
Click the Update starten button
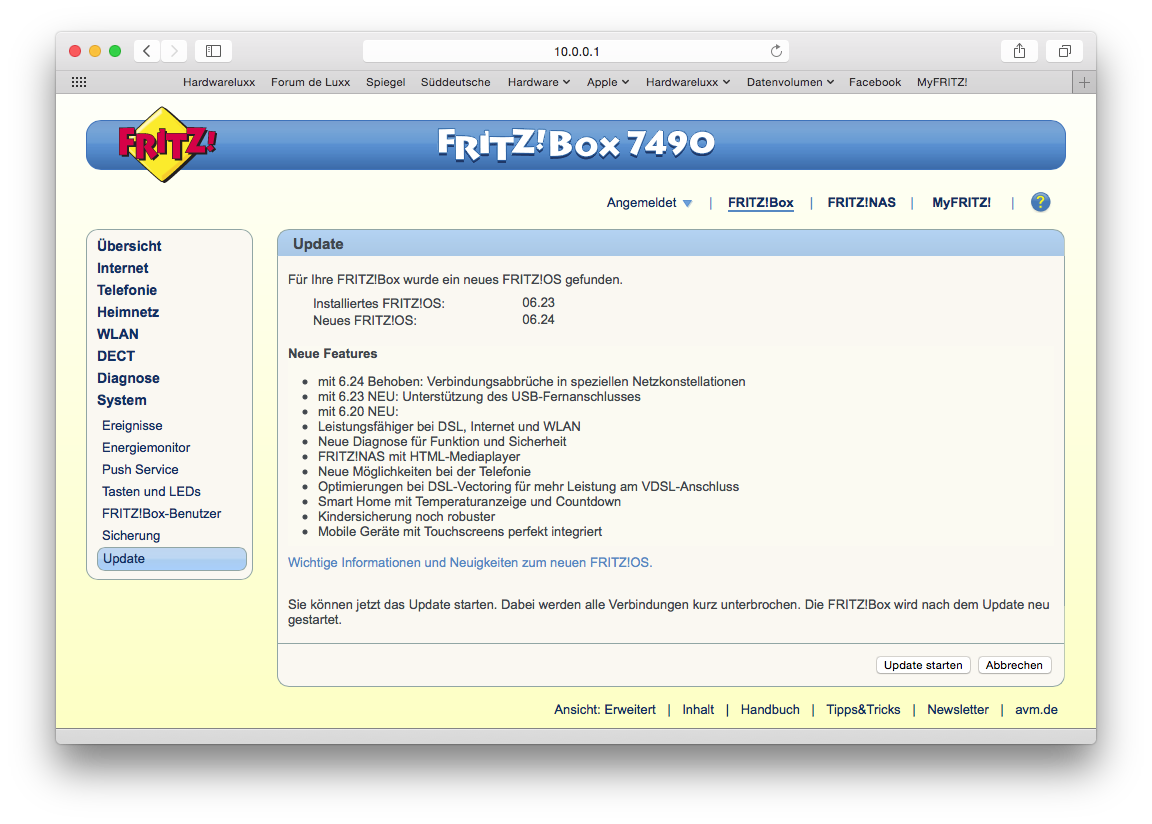pyautogui.click(x=923, y=665)
